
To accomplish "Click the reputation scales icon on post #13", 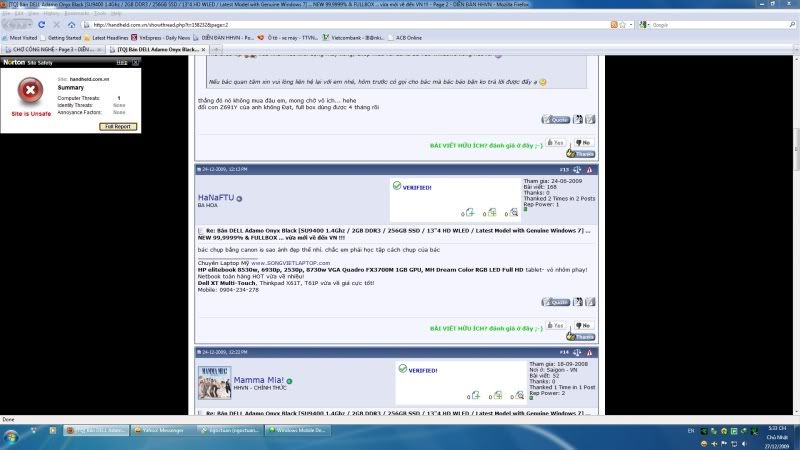I will coord(577,169).
